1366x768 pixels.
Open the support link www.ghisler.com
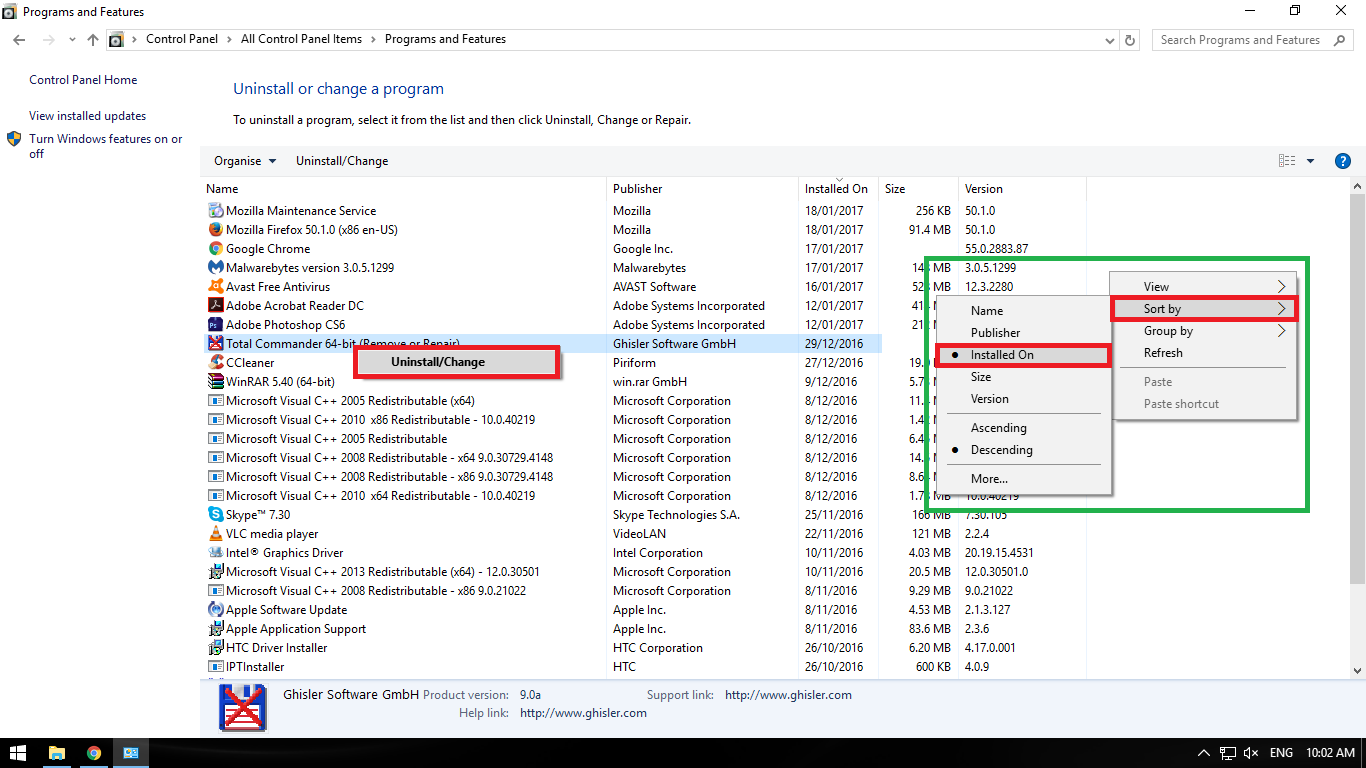[x=788, y=695]
